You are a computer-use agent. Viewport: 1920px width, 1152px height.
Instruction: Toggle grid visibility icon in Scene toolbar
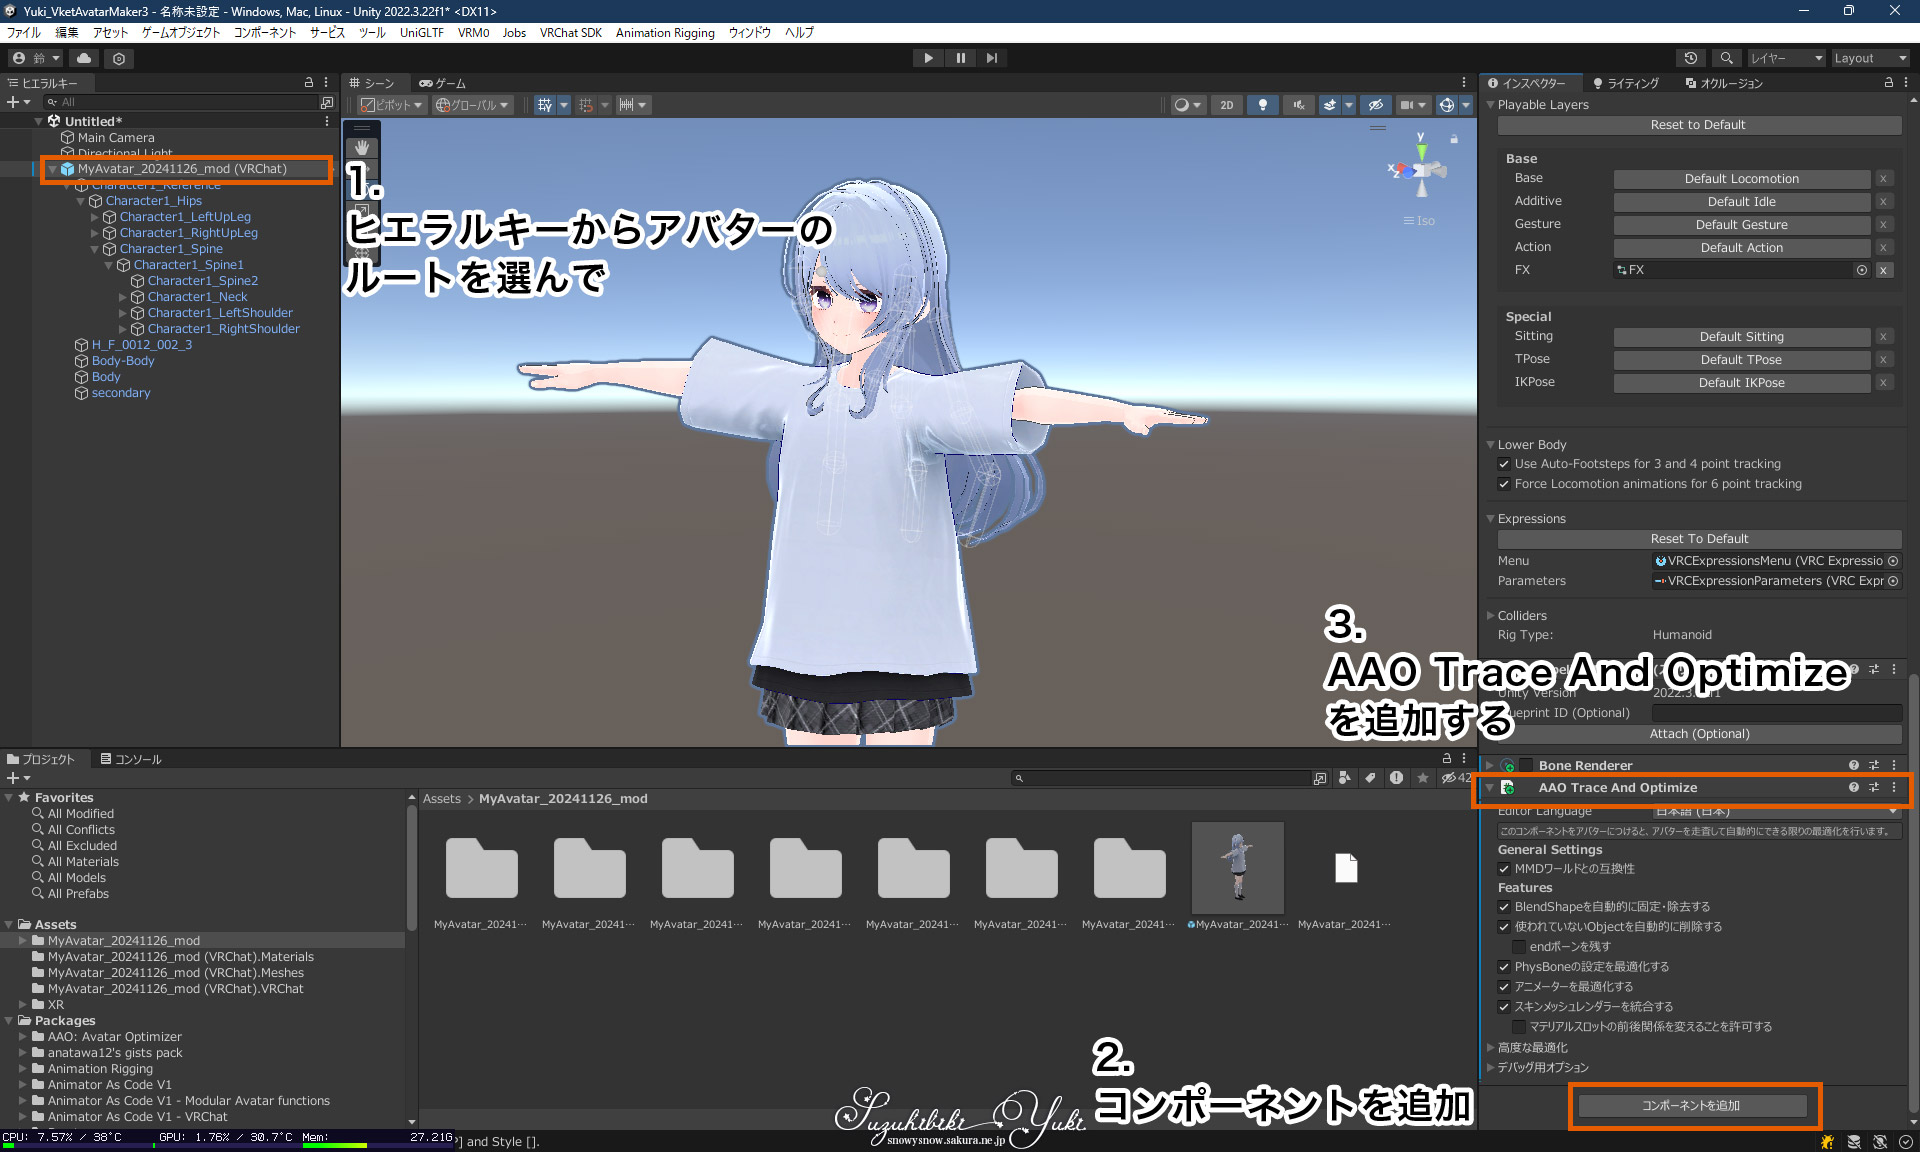[x=545, y=105]
